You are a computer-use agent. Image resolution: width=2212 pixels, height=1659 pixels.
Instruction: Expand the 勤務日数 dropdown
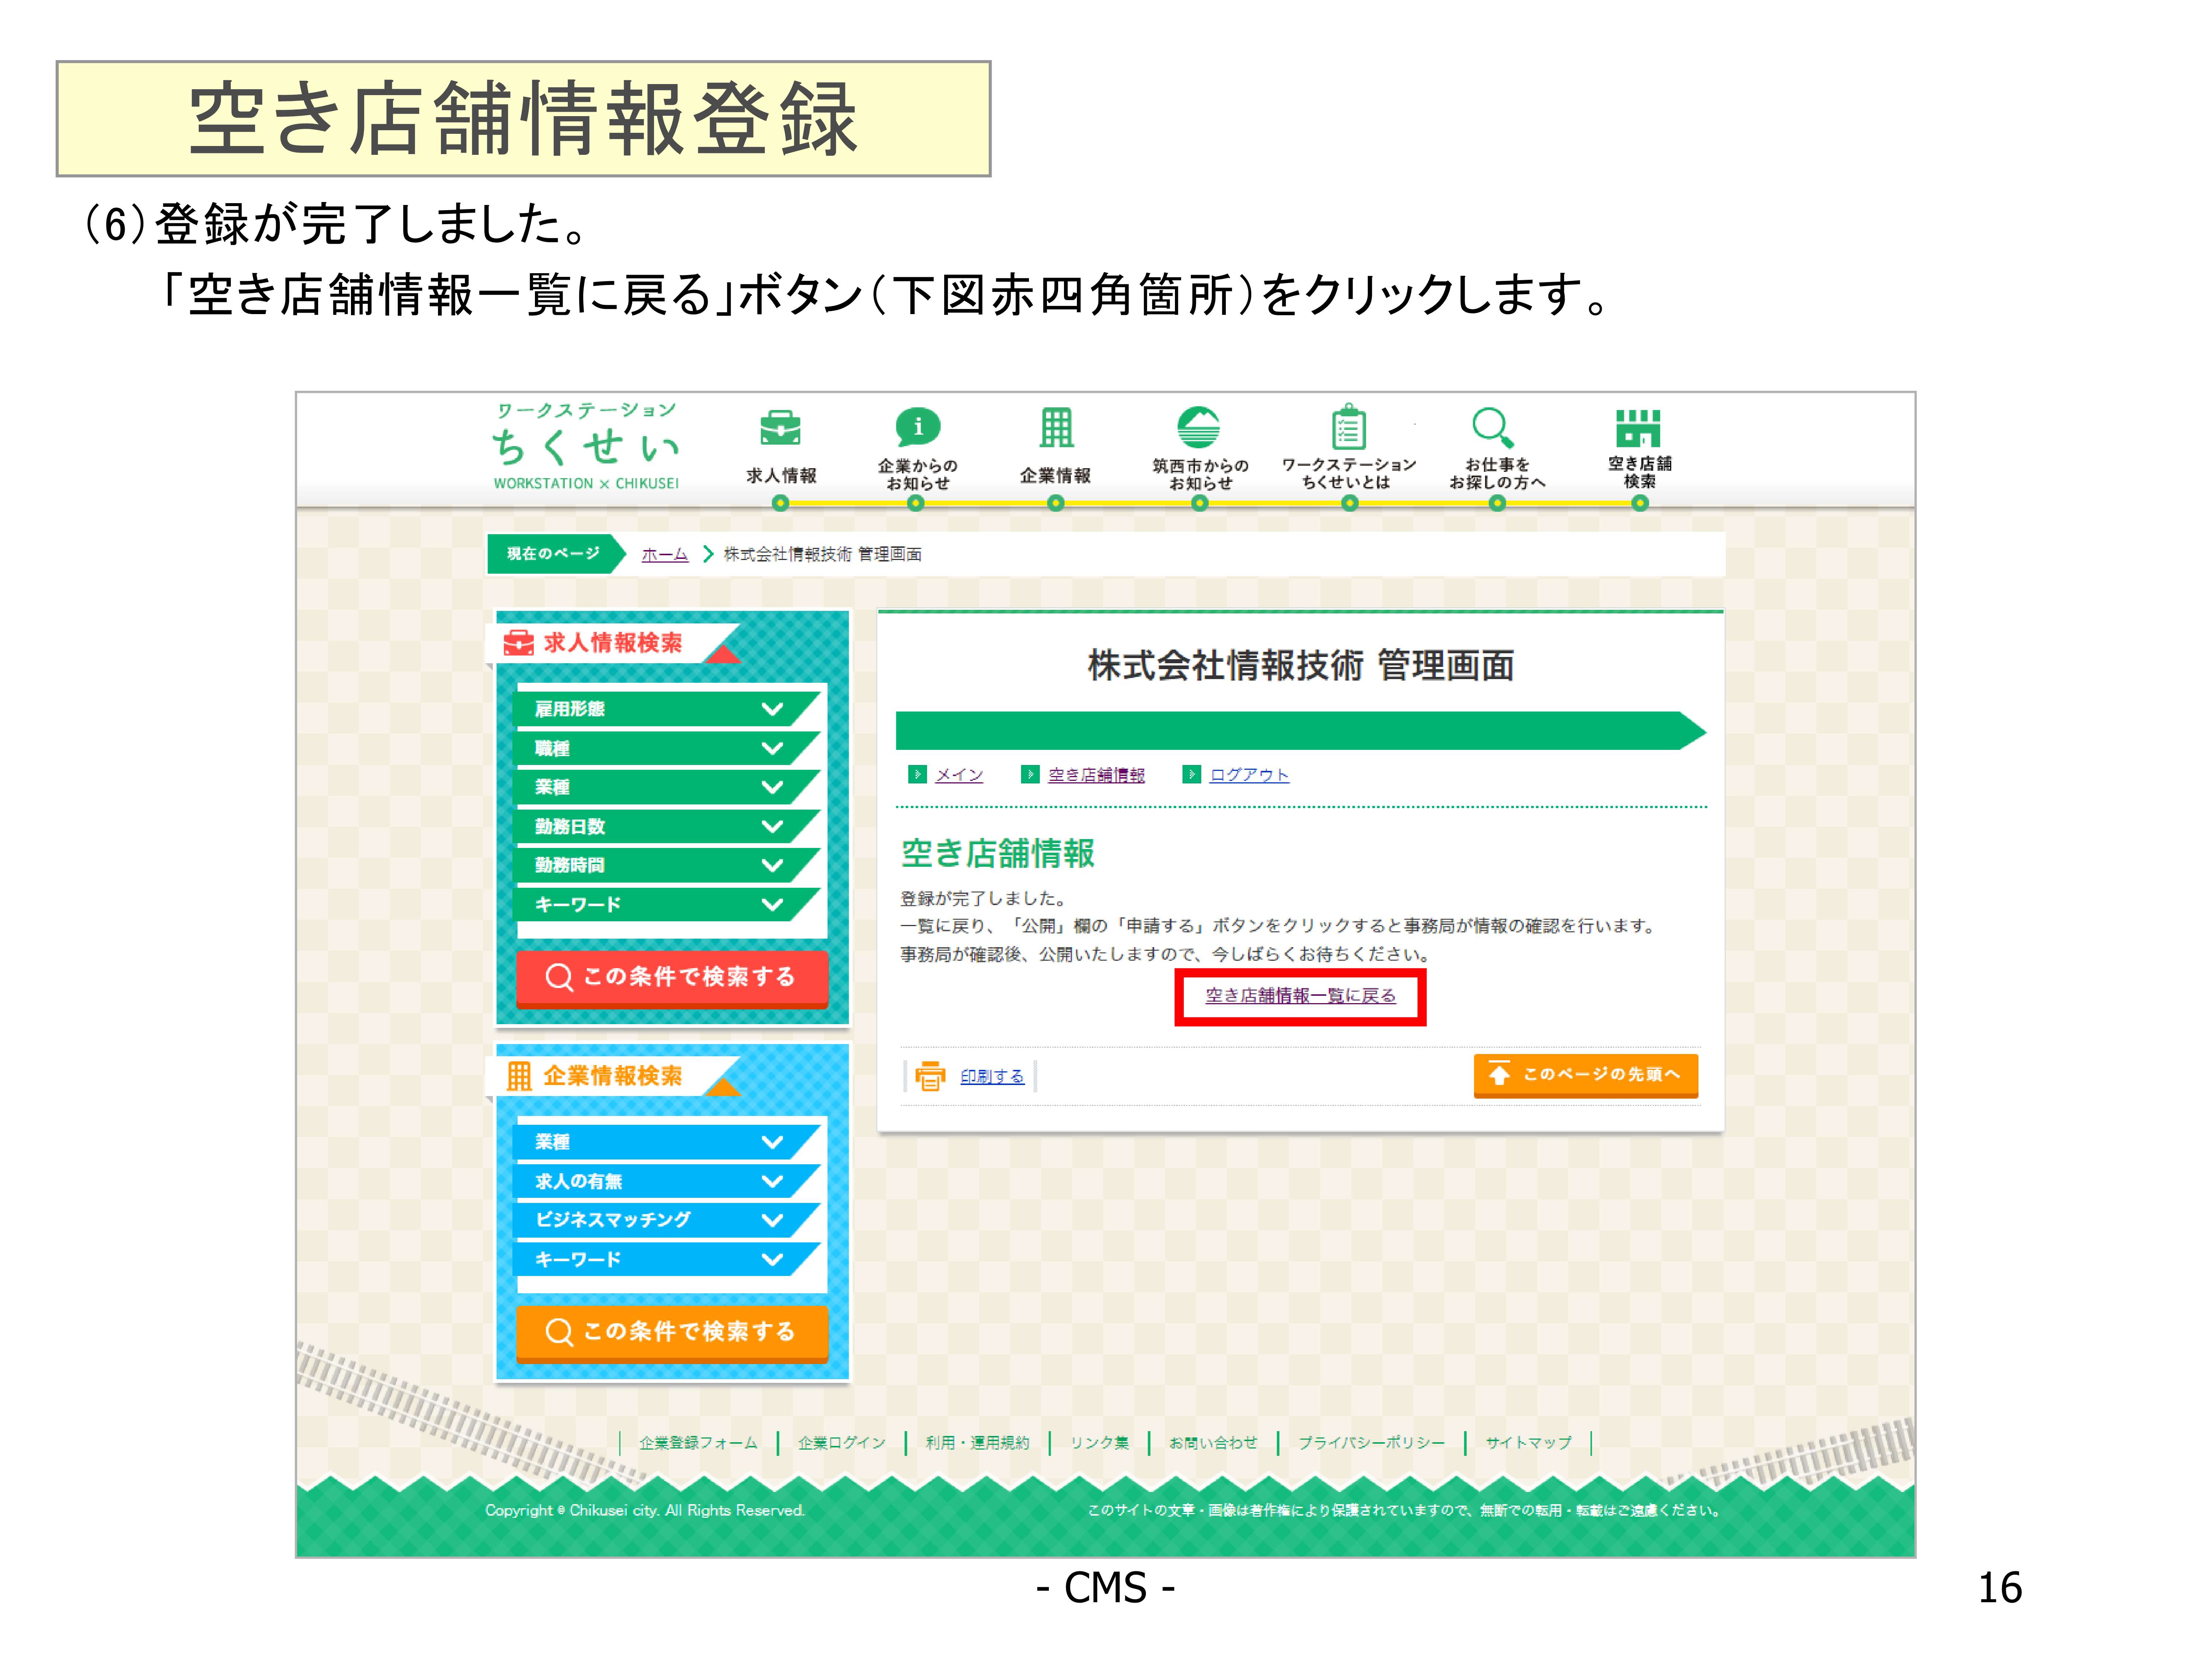667,826
